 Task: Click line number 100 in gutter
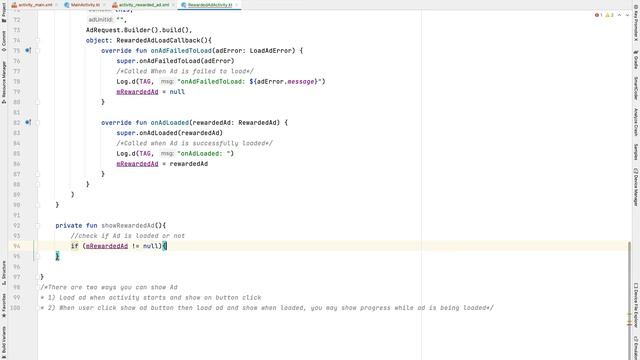pos(15,308)
